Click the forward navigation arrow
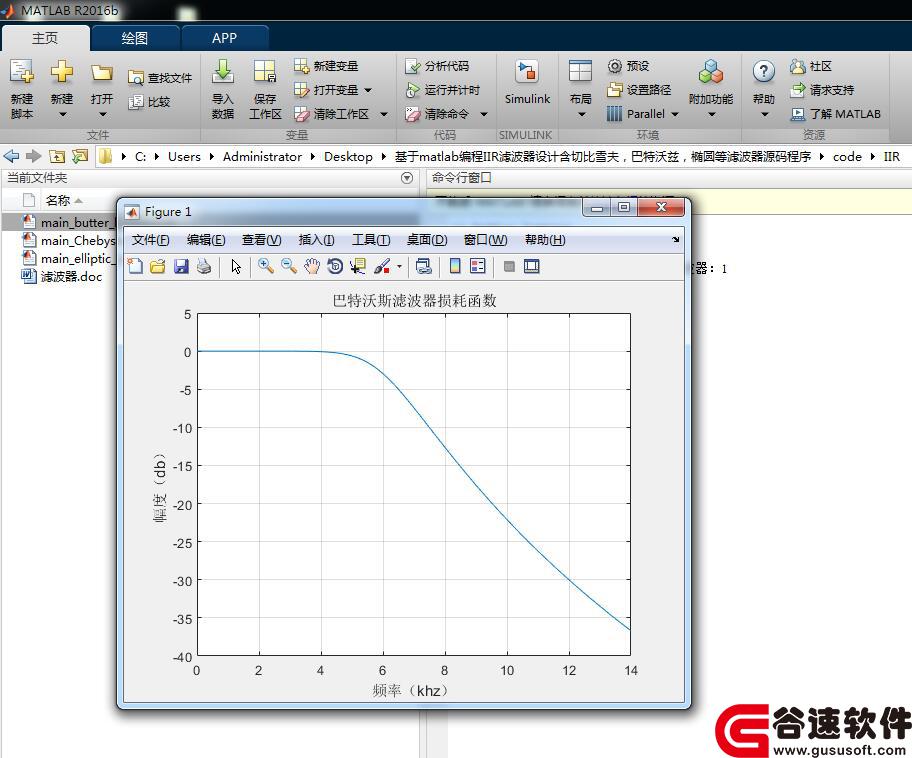 pyautogui.click(x=34, y=156)
